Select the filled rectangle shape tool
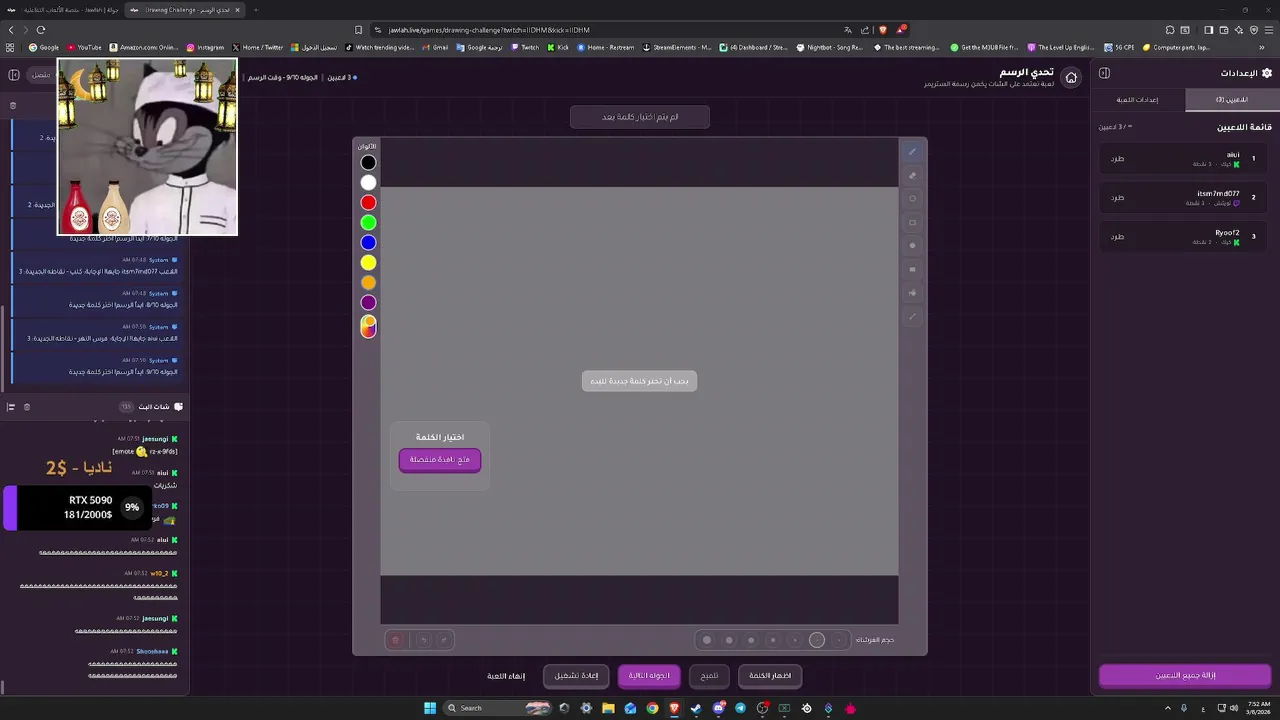This screenshot has height=720, width=1280. pos(912,269)
